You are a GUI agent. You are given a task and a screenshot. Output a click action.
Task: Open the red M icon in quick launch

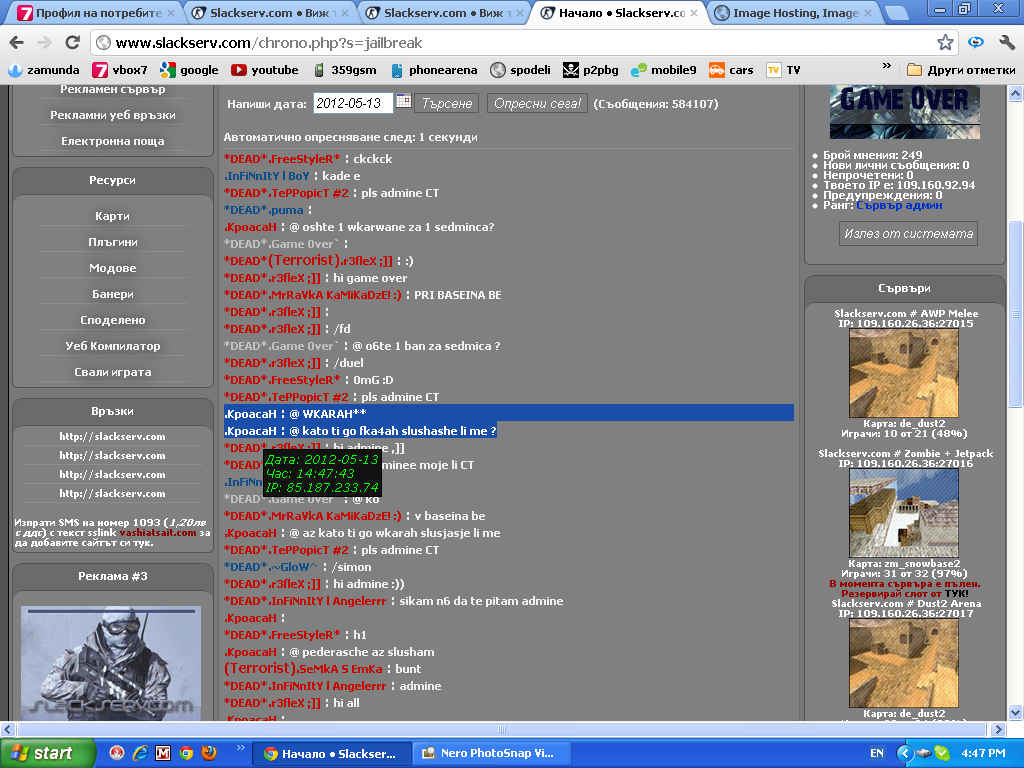coord(163,753)
